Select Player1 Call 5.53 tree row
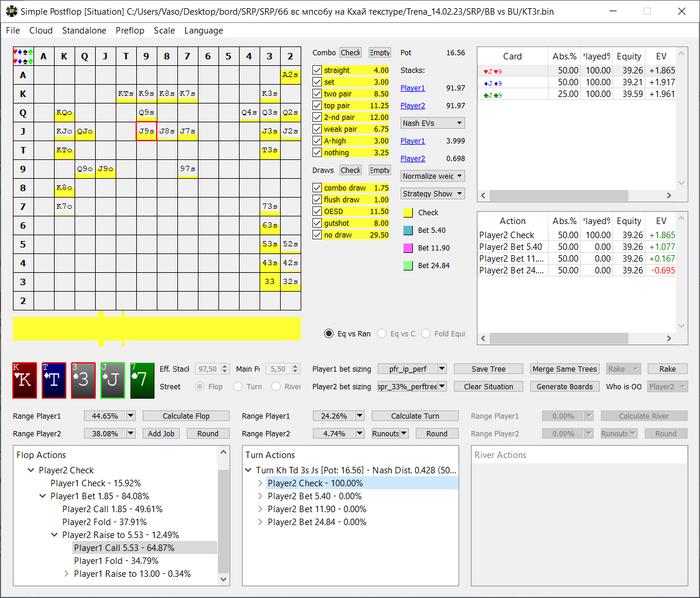Viewport: 700px width, 598px height. pos(124,548)
